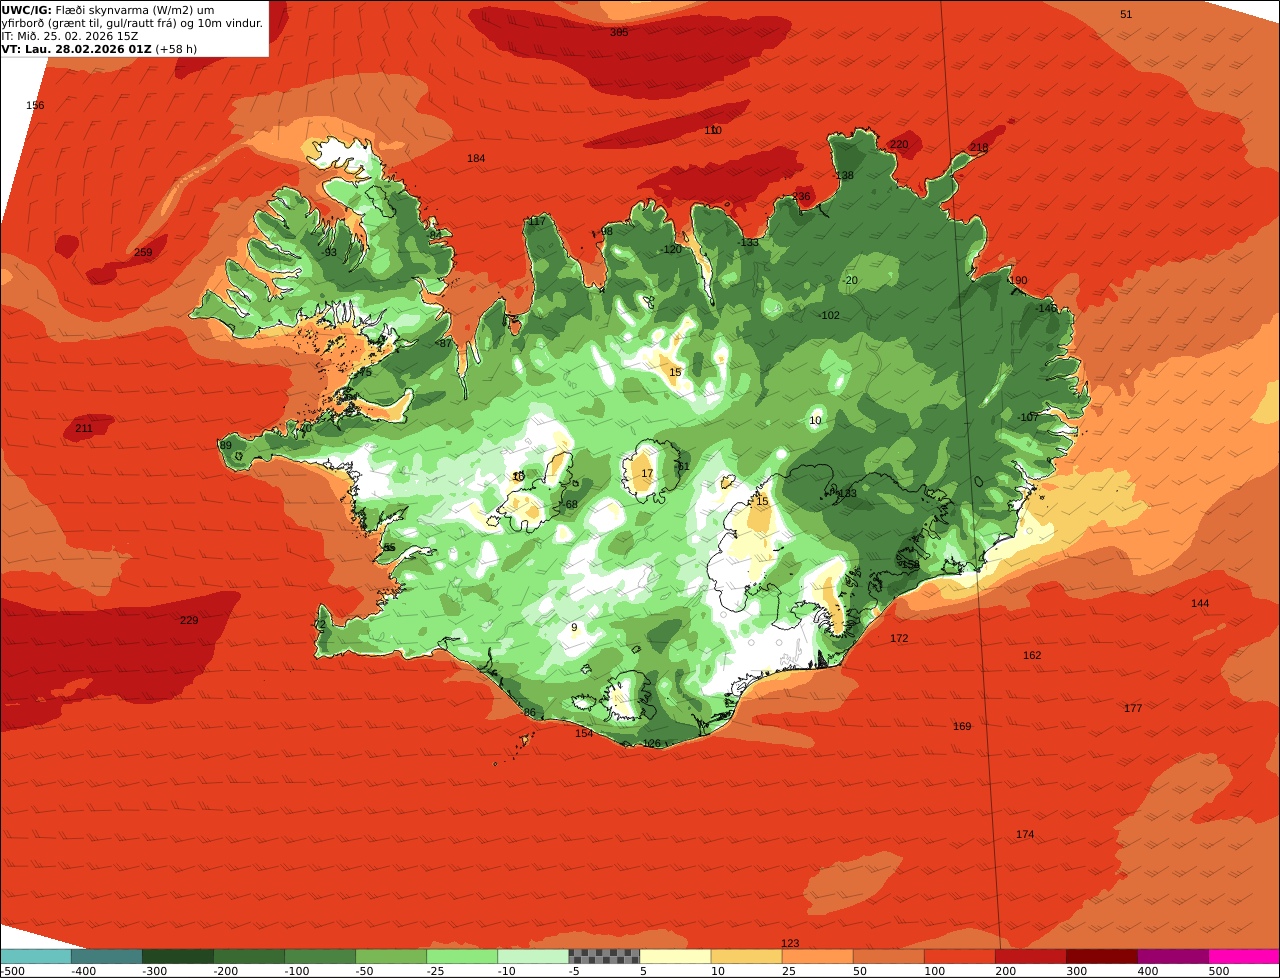Click the magenta 500 legend swatch
1280x978 pixels.
(x=1244, y=956)
